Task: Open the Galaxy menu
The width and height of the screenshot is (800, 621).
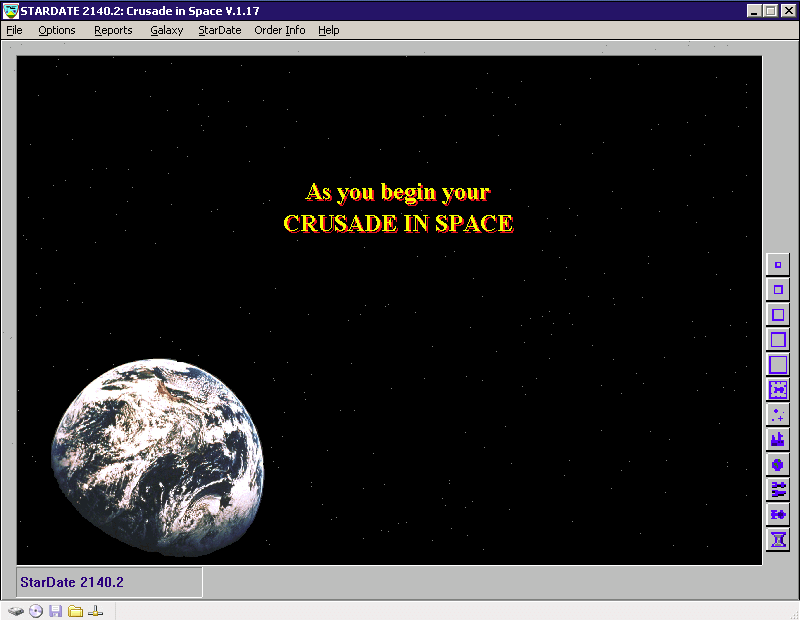Action: 167,30
